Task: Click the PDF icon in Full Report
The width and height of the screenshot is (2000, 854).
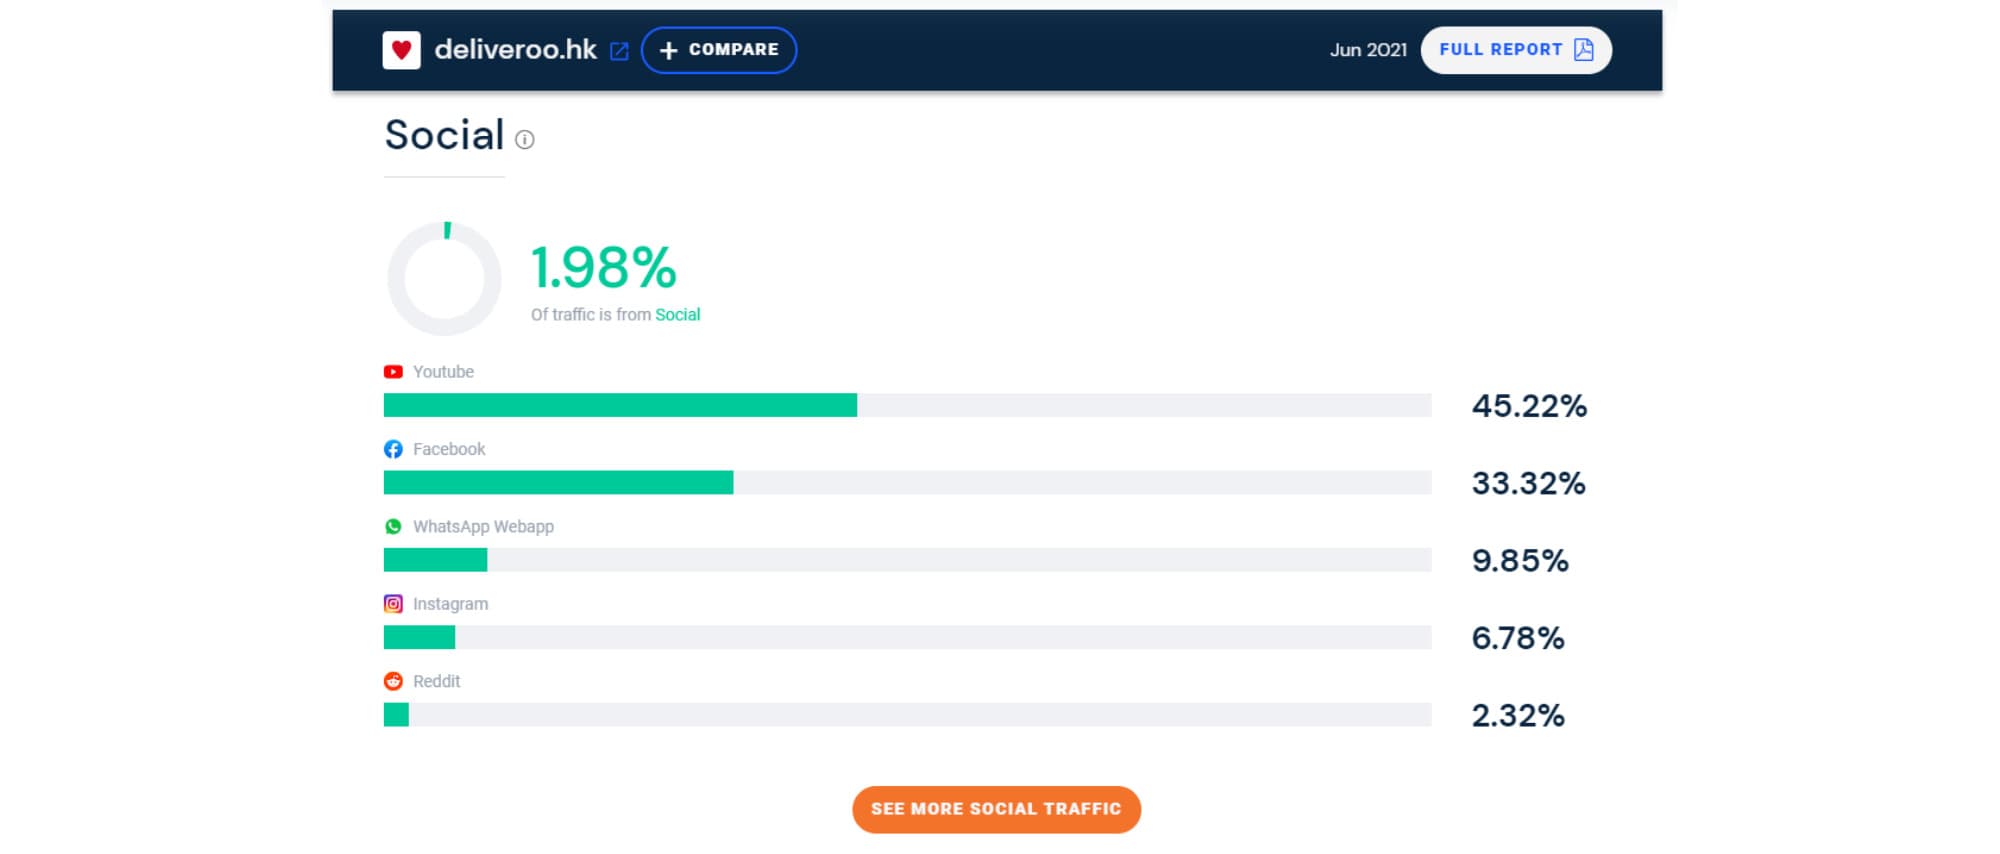Action: (1583, 50)
